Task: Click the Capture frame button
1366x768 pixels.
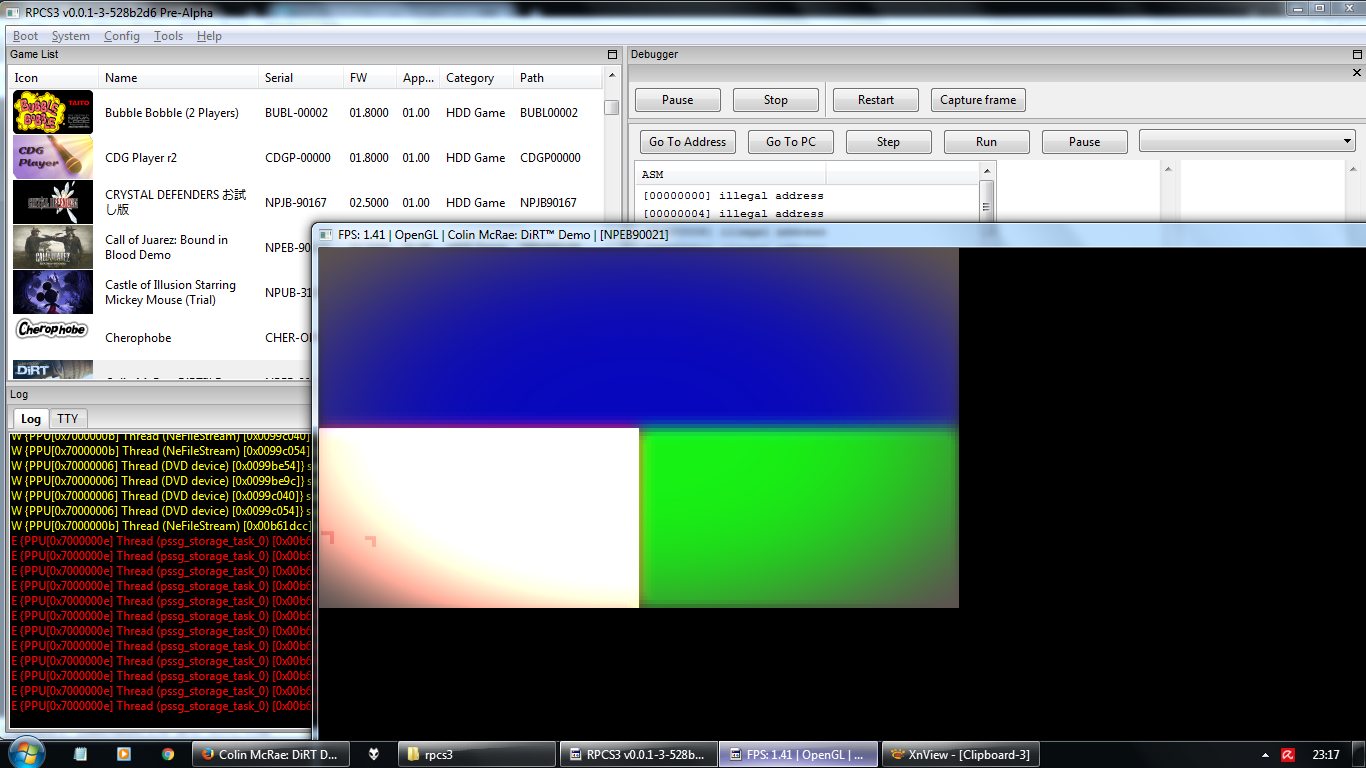Action: pos(978,100)
